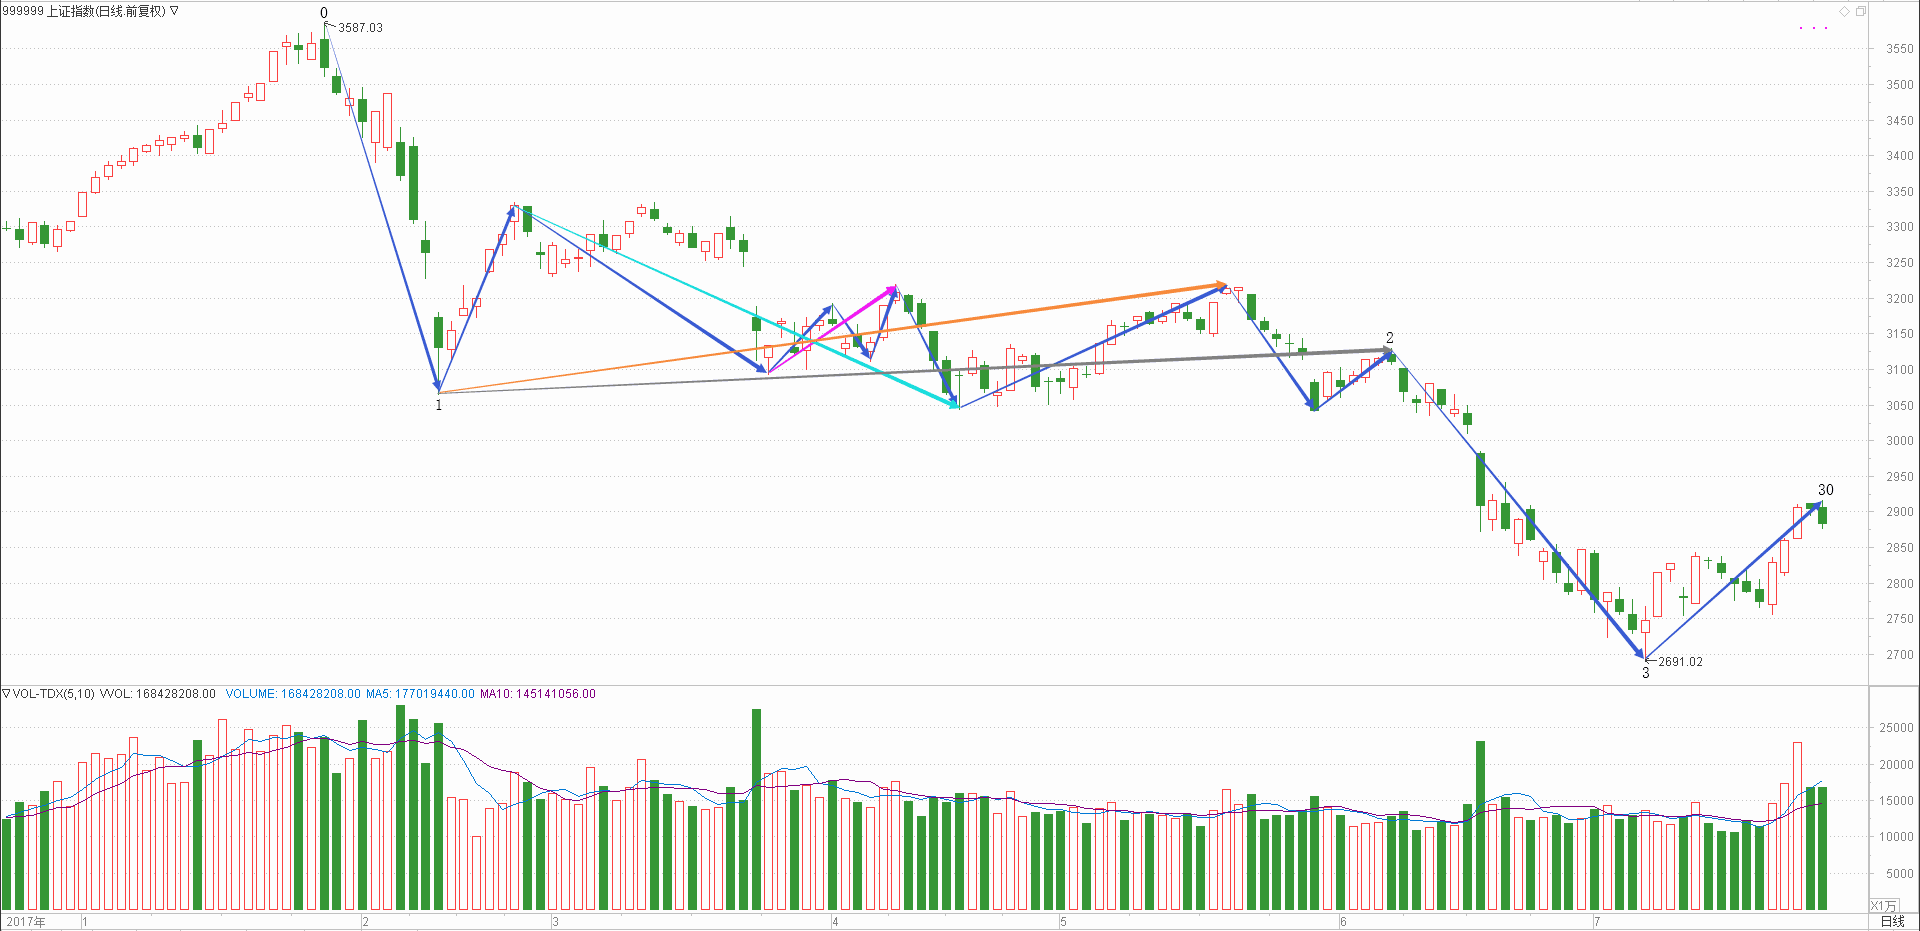Open the 上证指数 title dropdown triangle

tap(174, 11)
